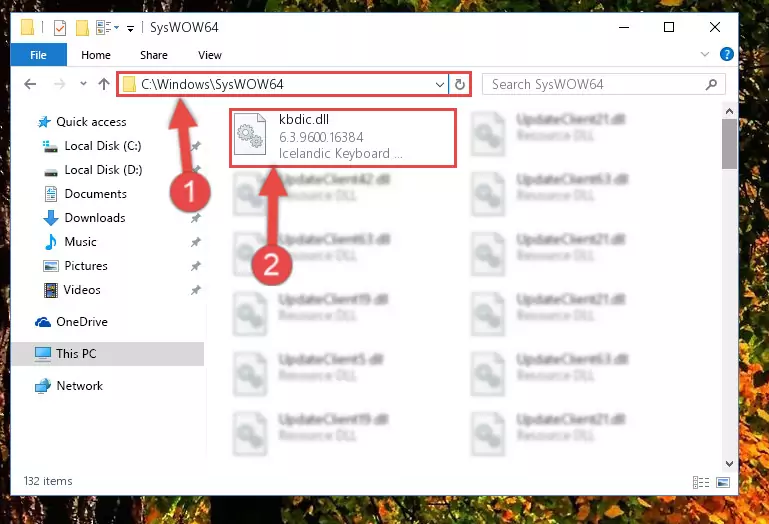Click the Quick access star icon
This screenshot has height=524, width=769.
pyautogui.click(x=44, y=122)
